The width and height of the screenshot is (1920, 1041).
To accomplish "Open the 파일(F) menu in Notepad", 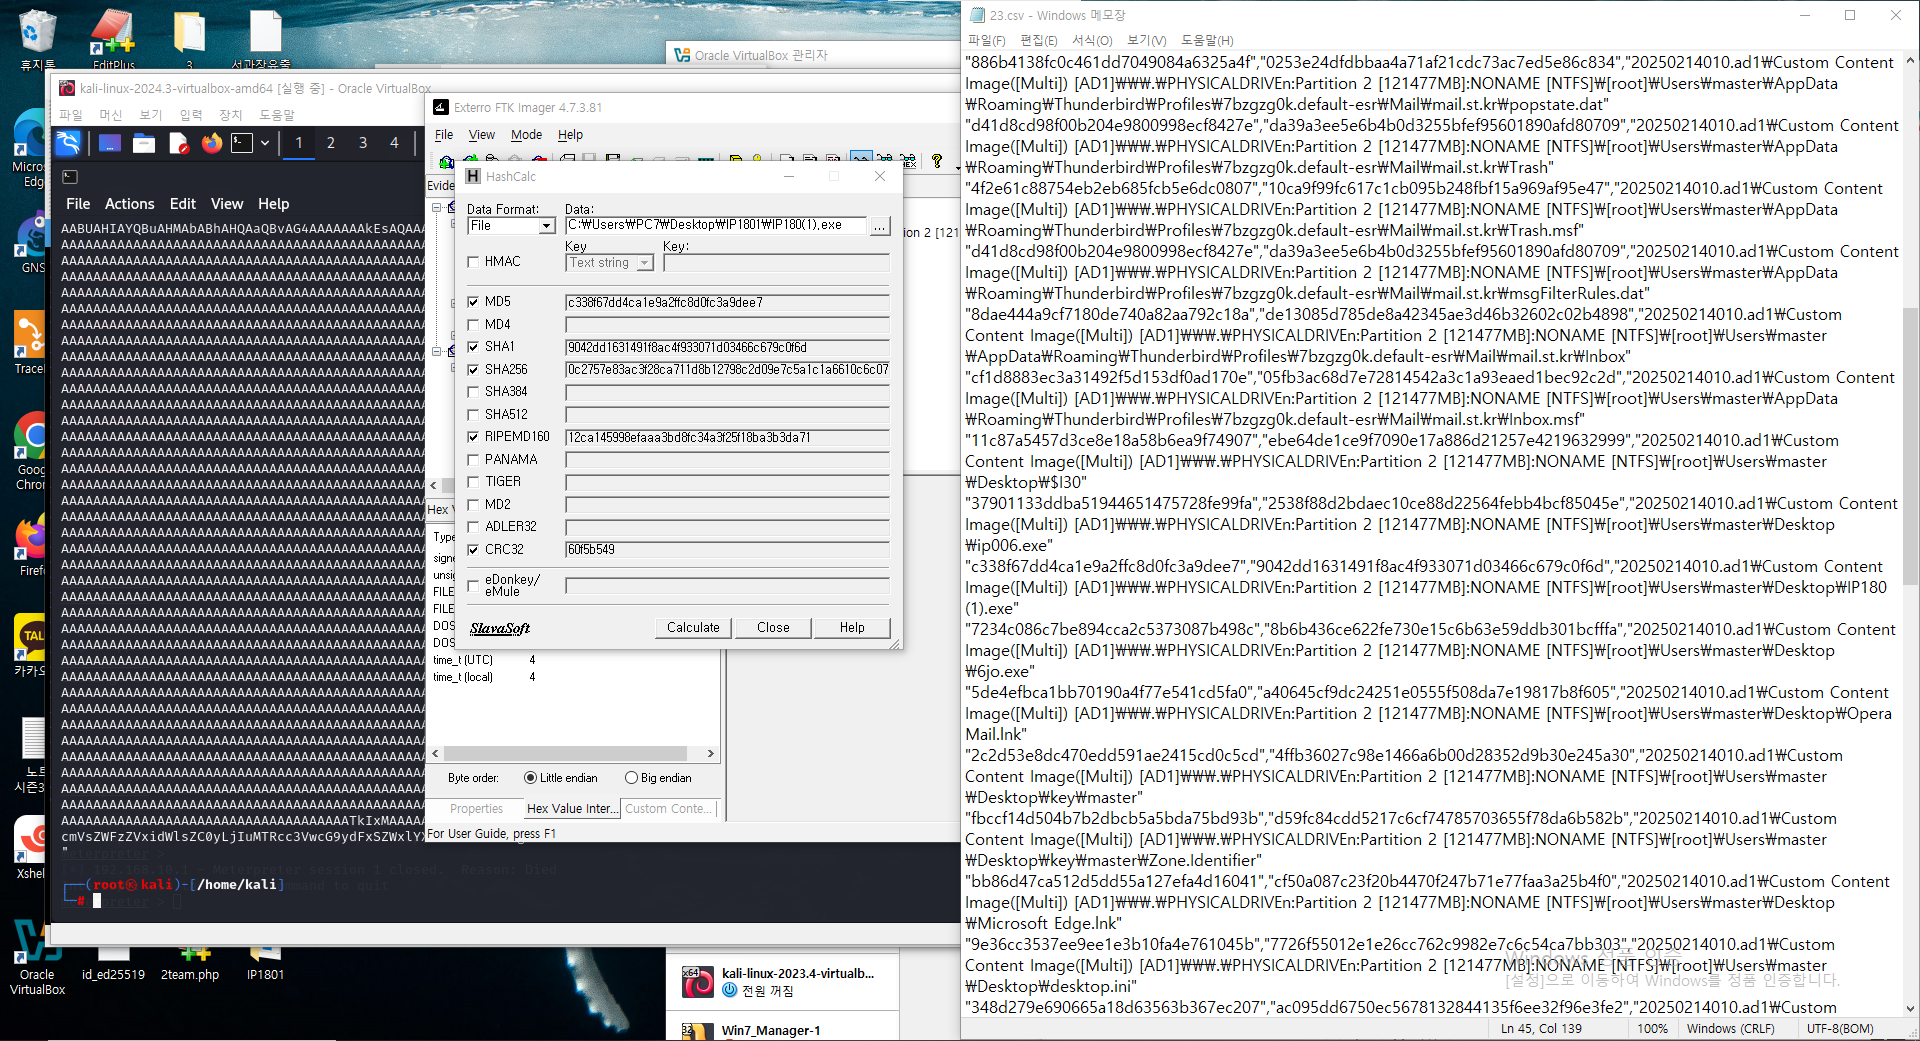I will (986, 40).
